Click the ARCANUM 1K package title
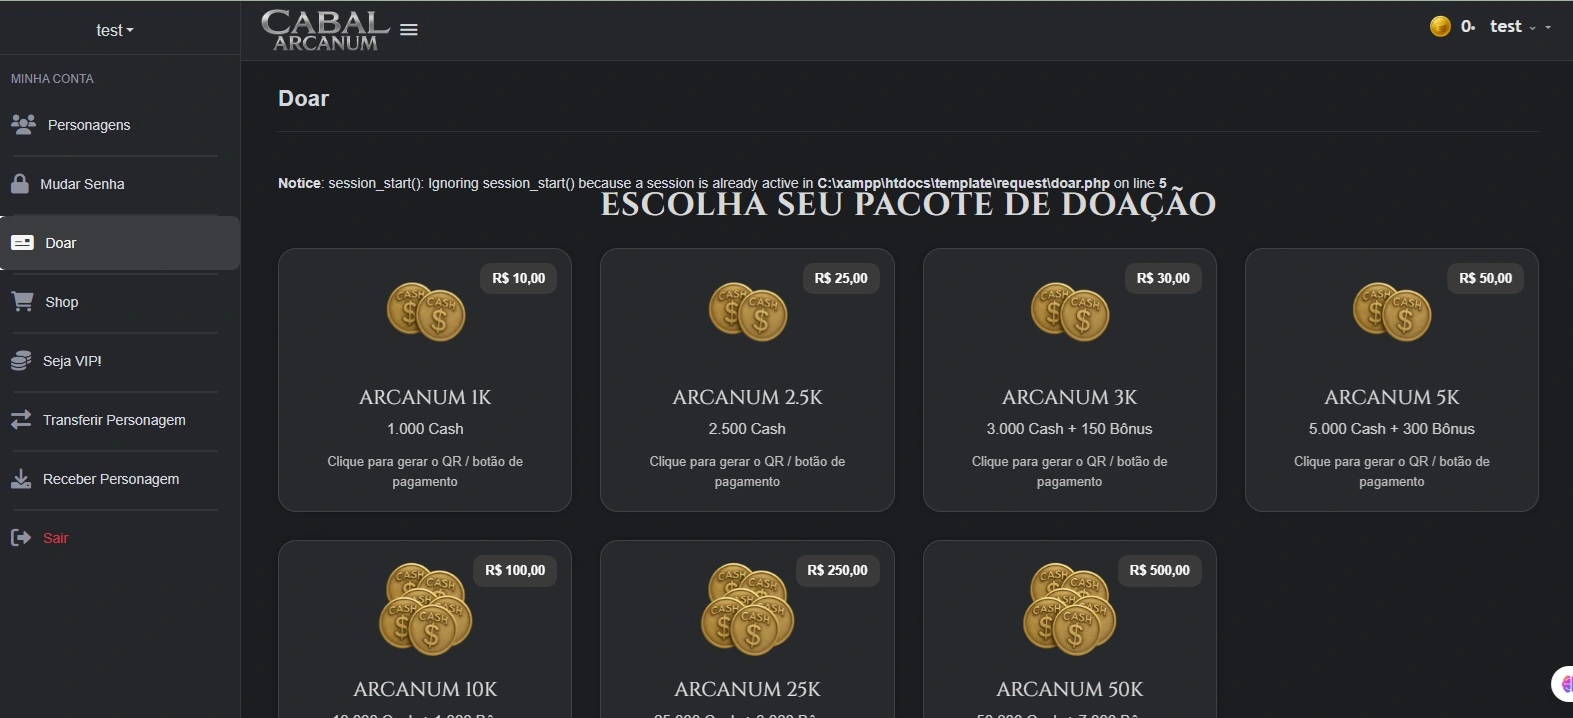Screen dimensions: 1573x718 [x=425, y=397]
